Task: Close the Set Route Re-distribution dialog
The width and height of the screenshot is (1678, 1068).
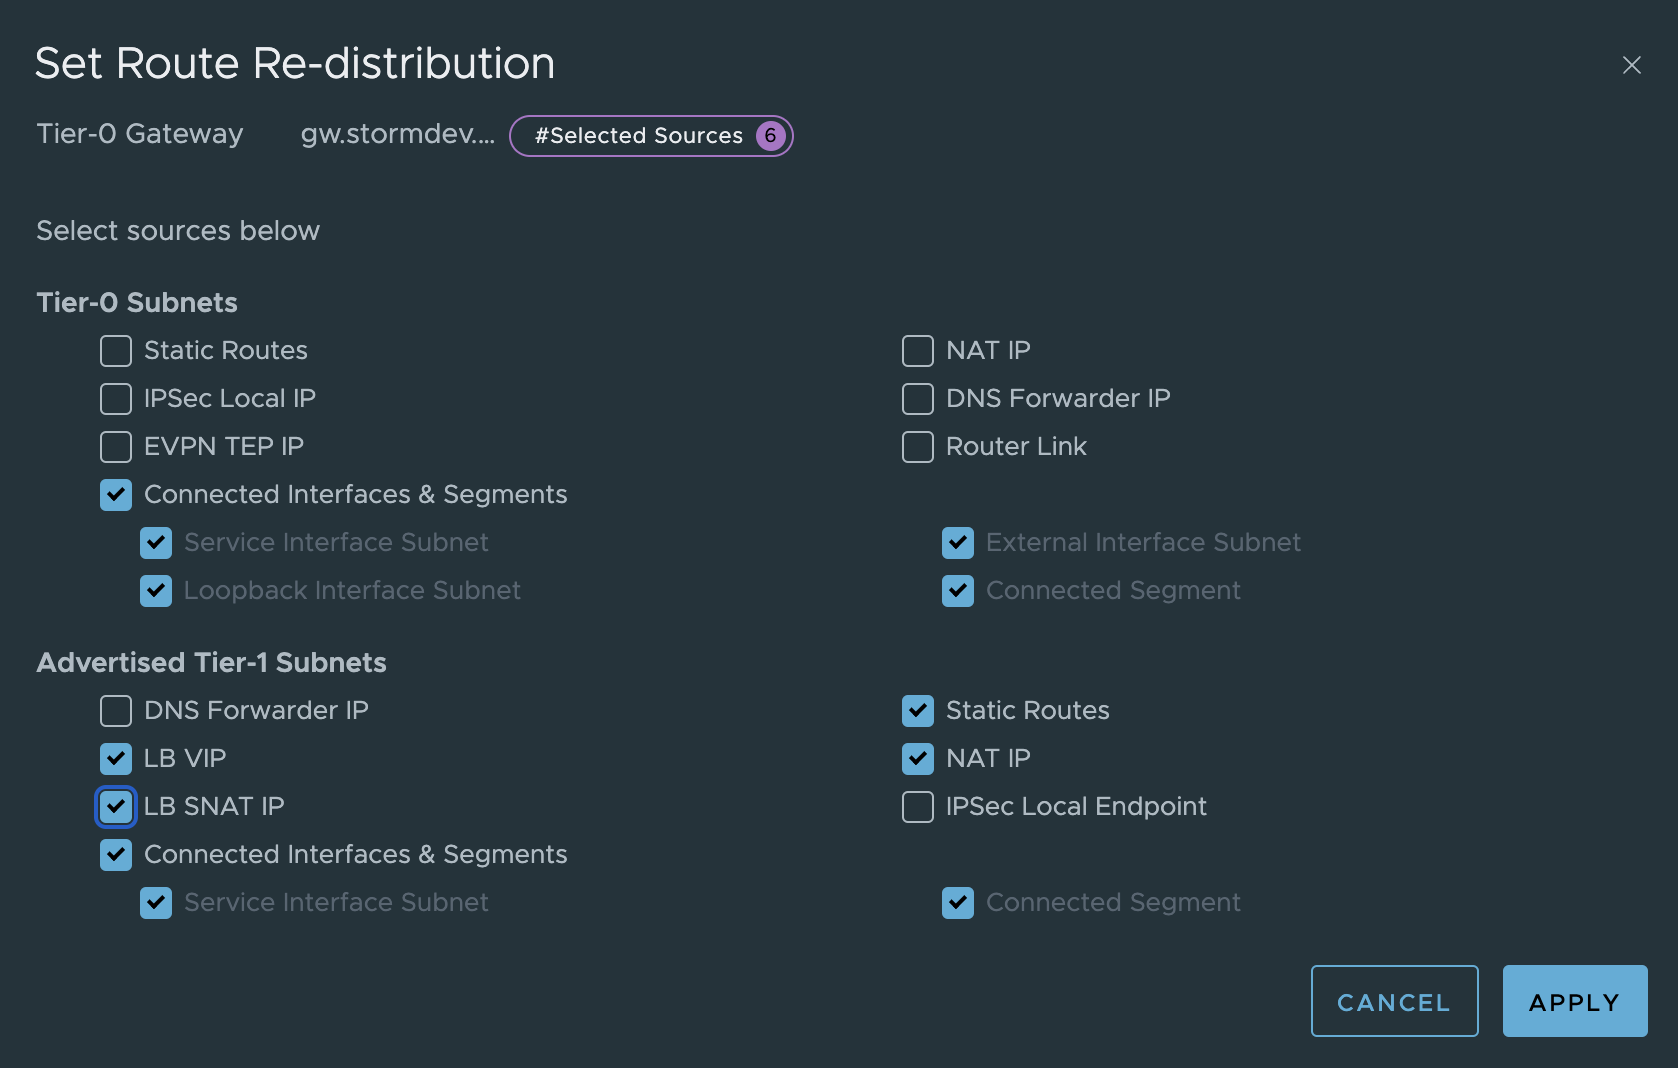Action: point(1631,65)
